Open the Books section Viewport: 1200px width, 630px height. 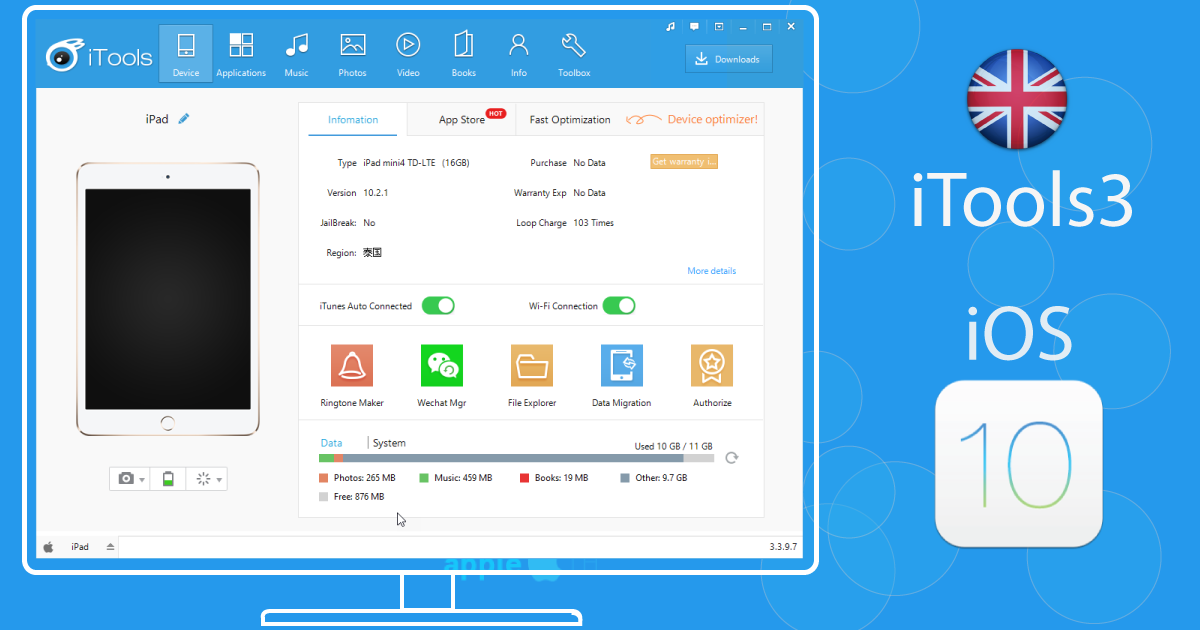(x=463, y=53)
